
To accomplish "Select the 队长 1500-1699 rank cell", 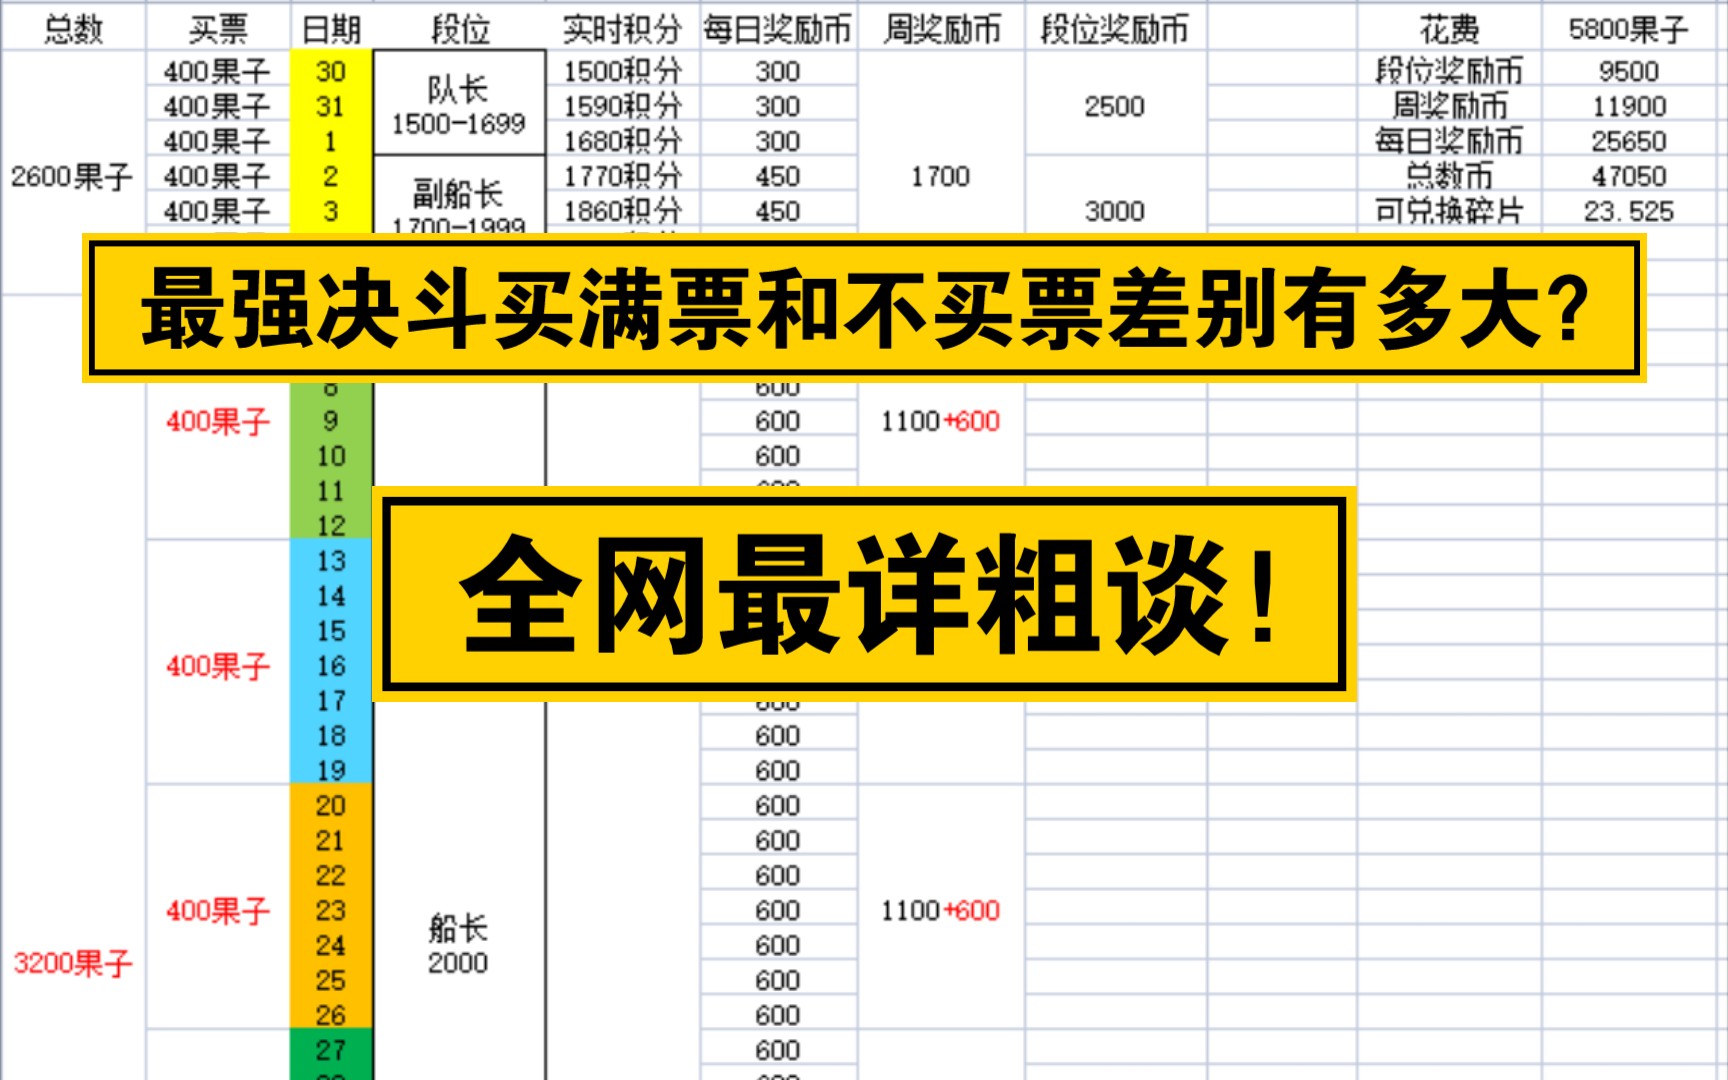I will coord(459,104).
